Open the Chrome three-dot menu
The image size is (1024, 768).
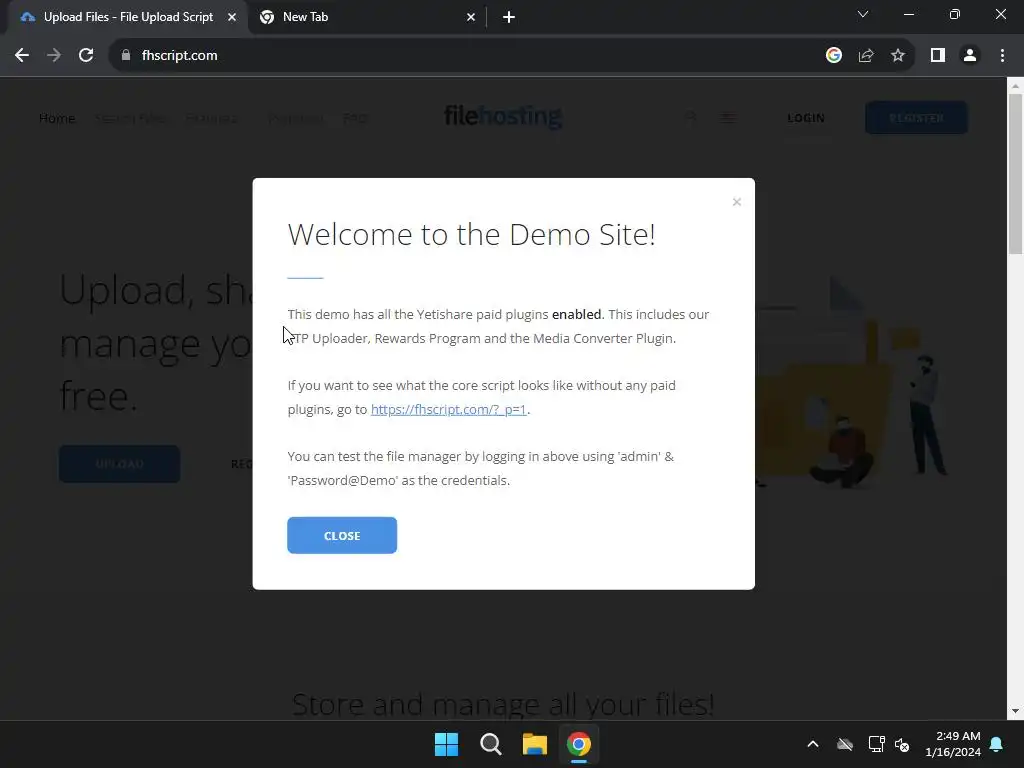coord(1002,56)
